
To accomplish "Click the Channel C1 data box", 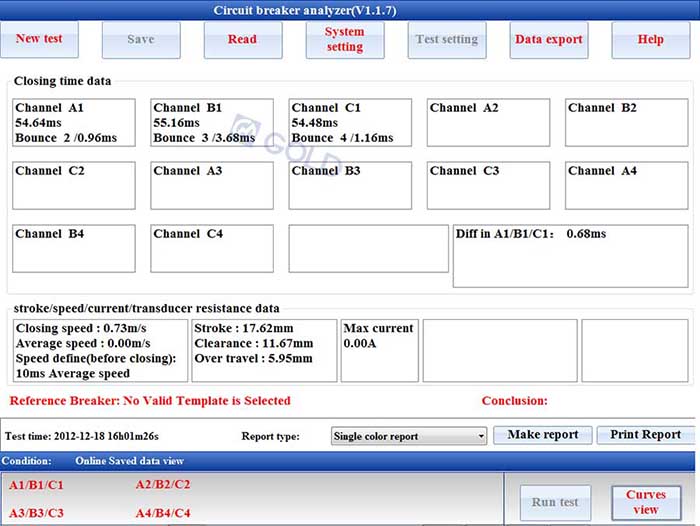I will [350, 123].
